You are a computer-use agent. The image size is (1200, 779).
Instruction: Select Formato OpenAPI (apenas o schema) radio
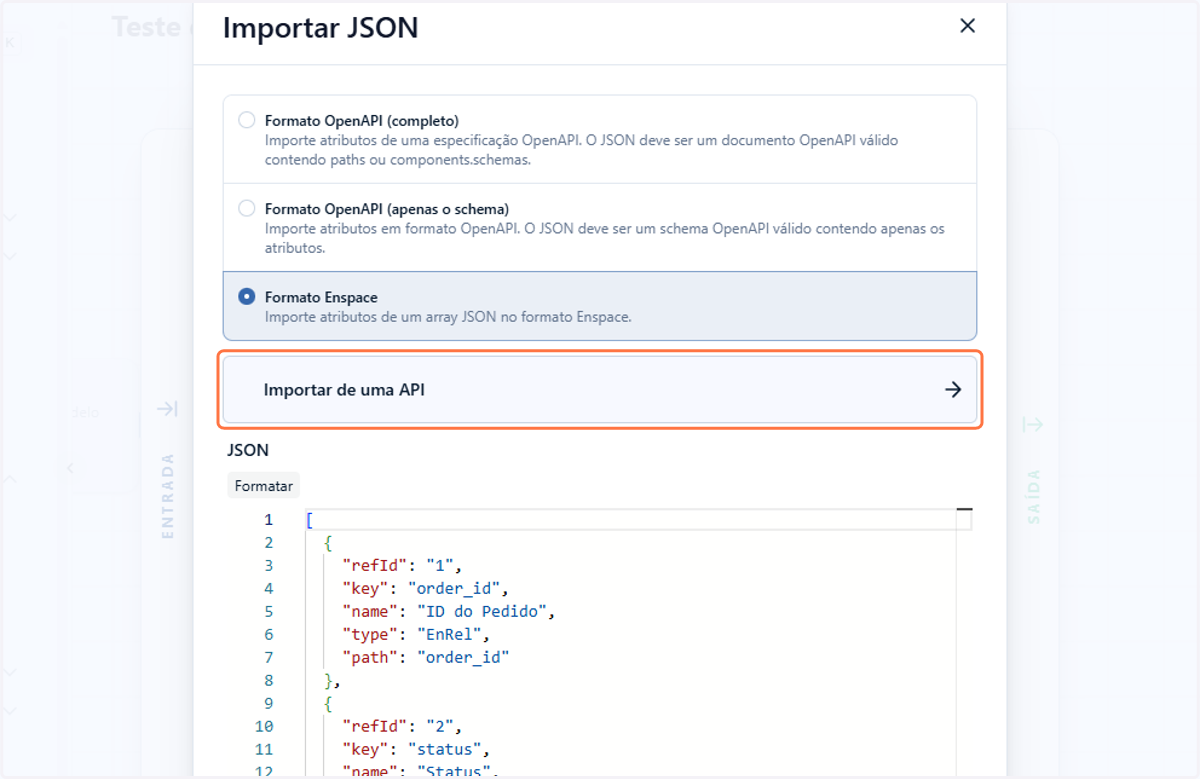[247, 209]
